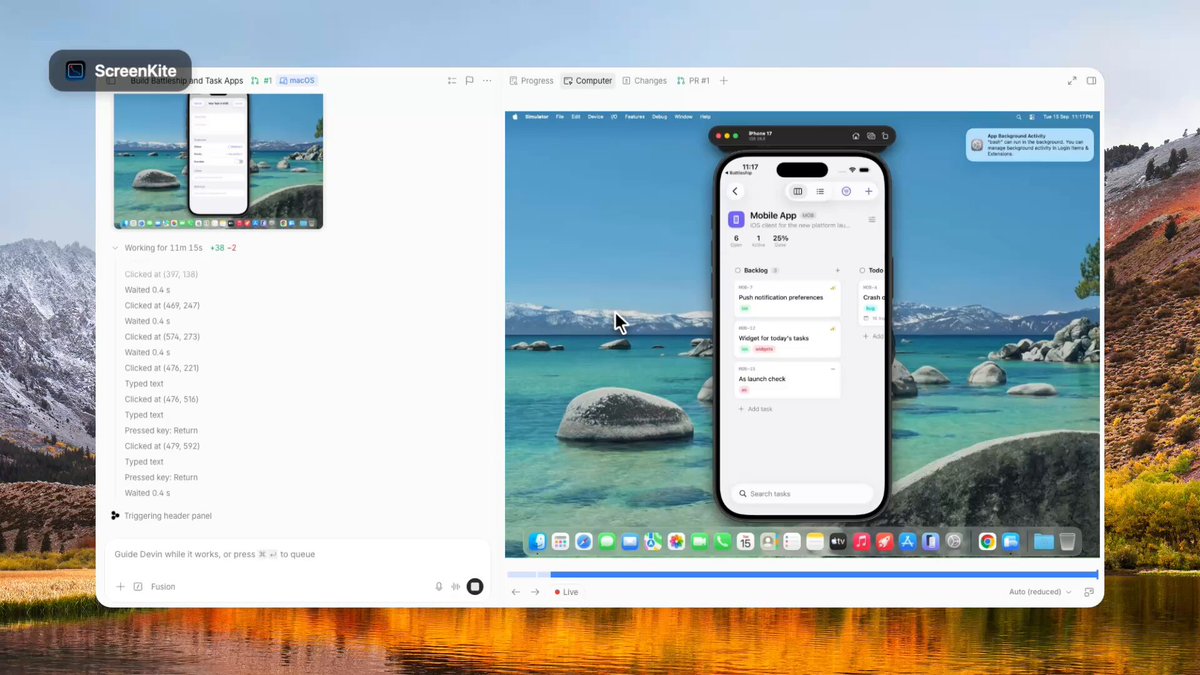Add a task to Backlog with plus icon

837,270
